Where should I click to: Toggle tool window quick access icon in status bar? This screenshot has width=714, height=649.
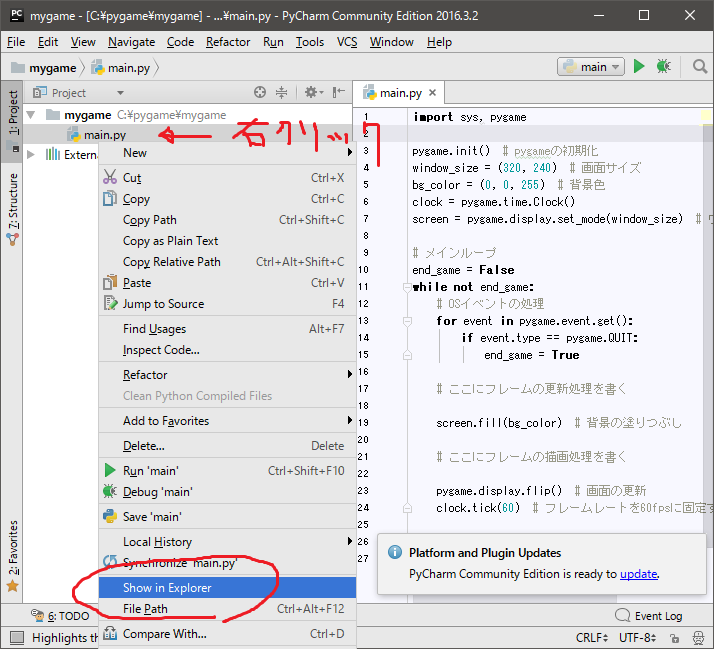(17, 637)
